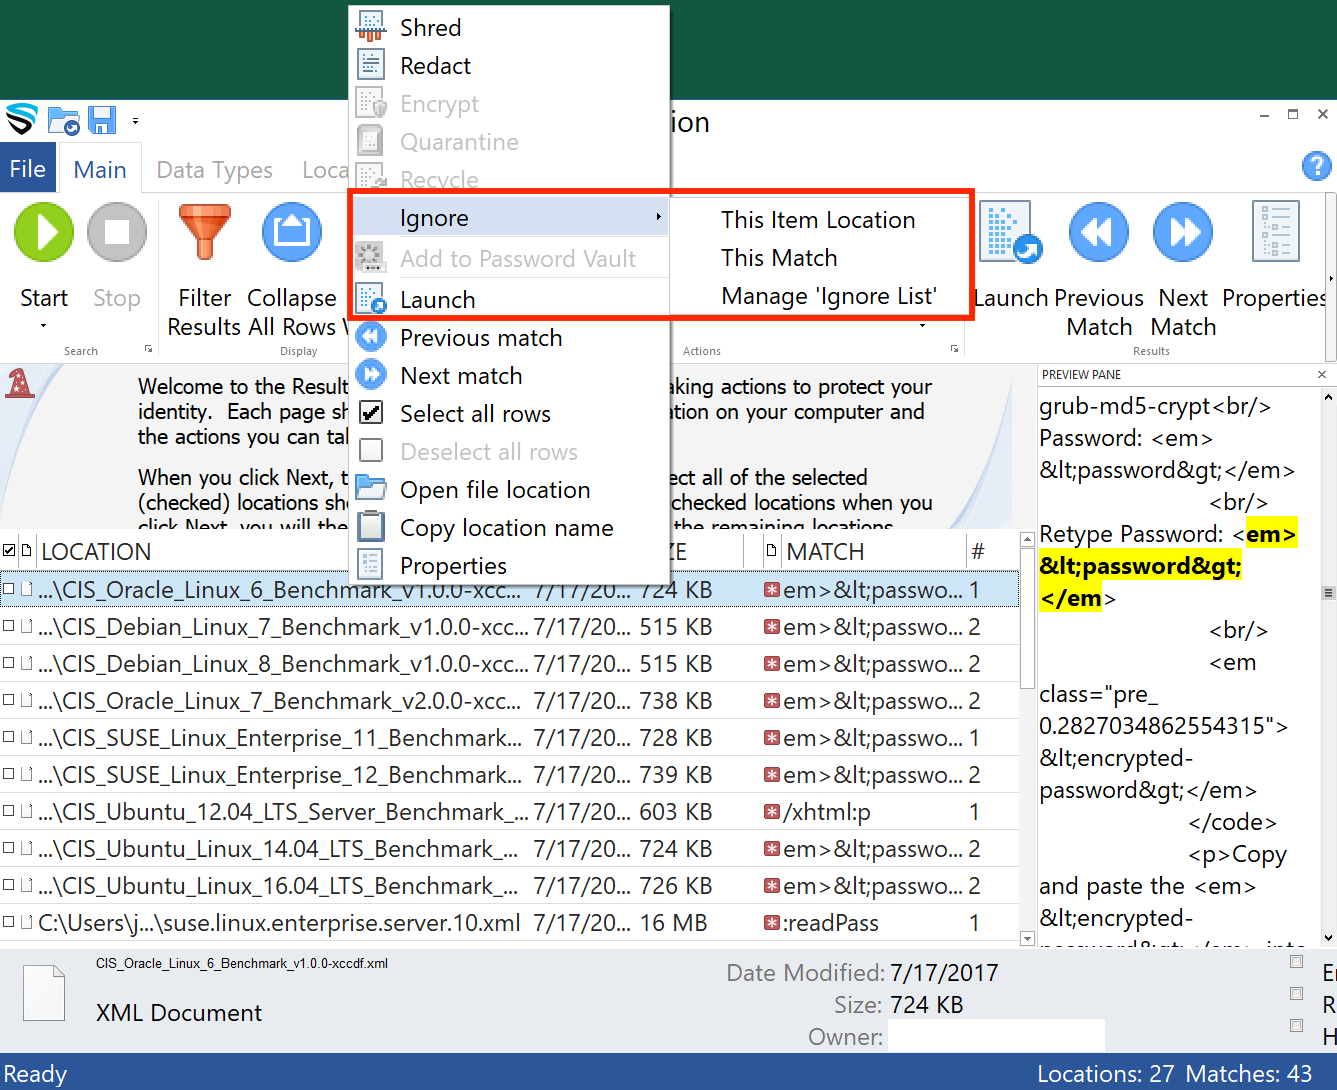The image size is (1337, 1090).
Task: Click the CIS_SUSE_Linux_Enterprise_12_Benchmark row
Action: coord(509,774)
